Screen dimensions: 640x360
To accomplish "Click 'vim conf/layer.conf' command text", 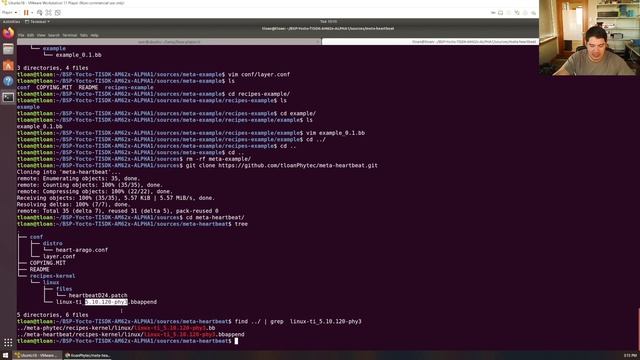I will pos(259,74).
